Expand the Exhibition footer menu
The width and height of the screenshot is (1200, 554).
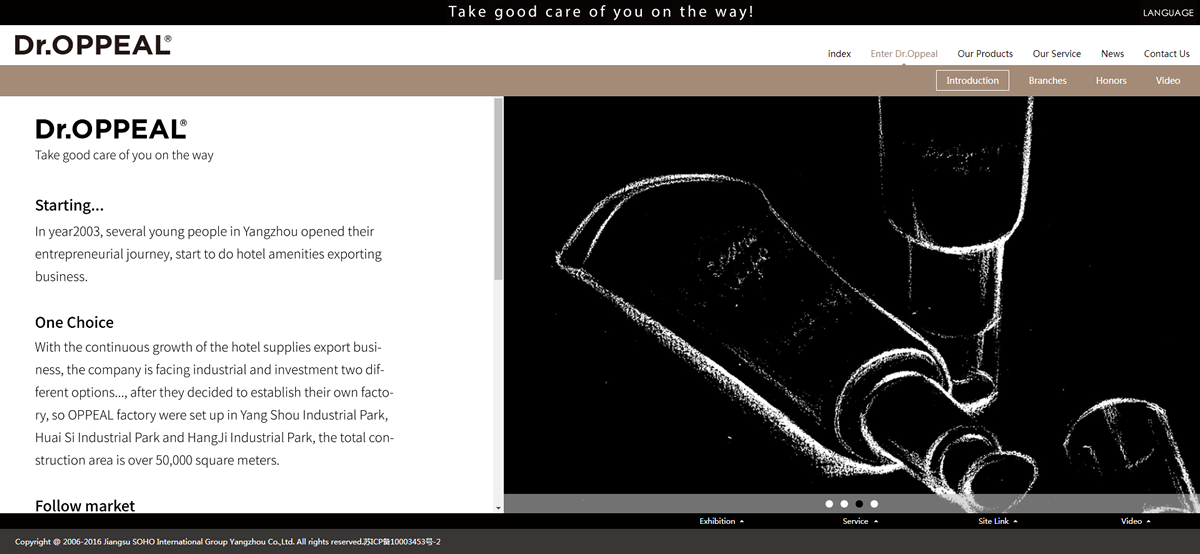(x=721, y=521)
